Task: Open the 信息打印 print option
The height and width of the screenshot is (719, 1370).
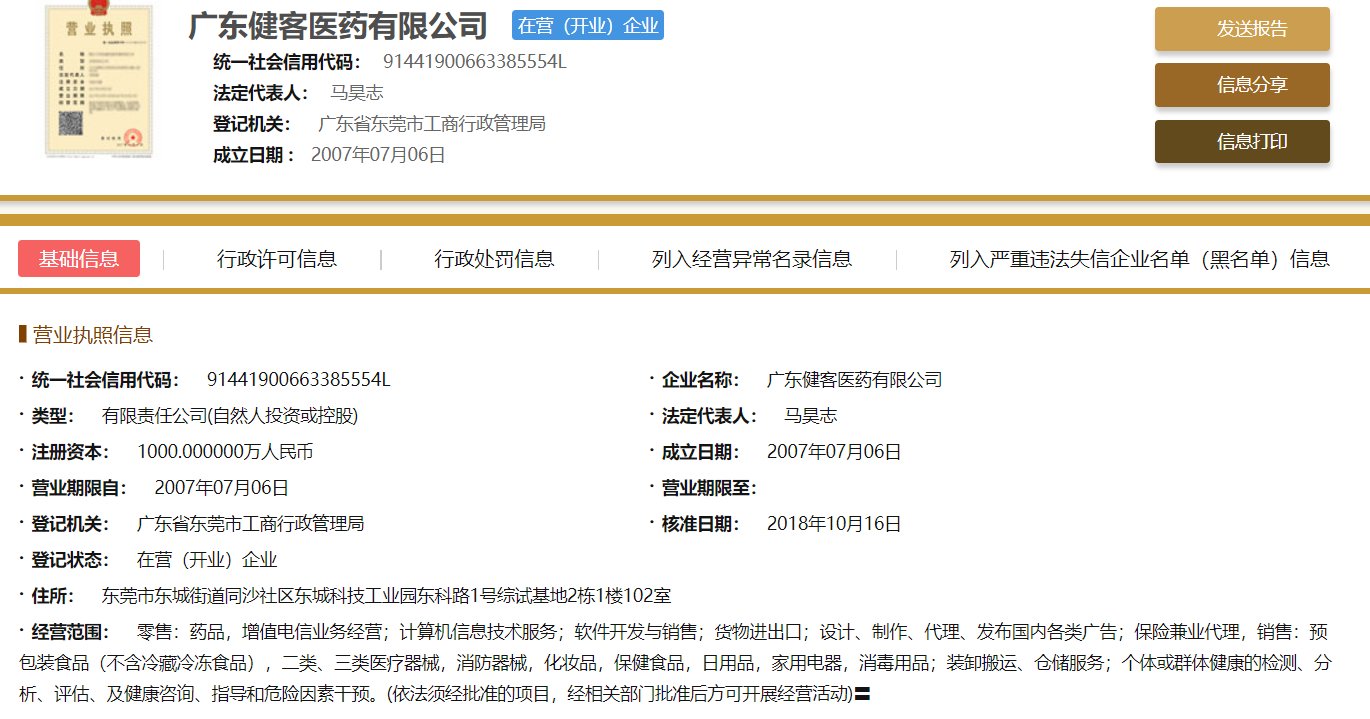Action: (x=1242, y=141)
